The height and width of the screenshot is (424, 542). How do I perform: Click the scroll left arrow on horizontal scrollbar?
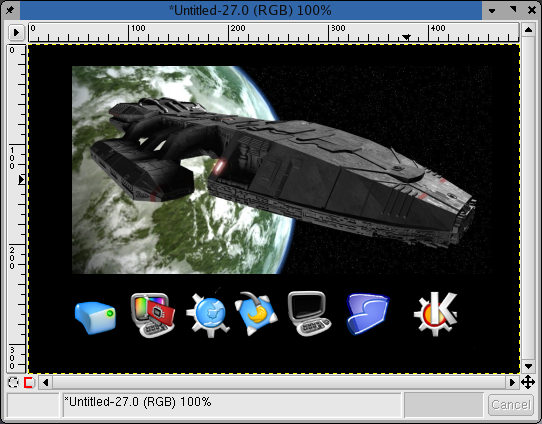click(x=45, y=383)
